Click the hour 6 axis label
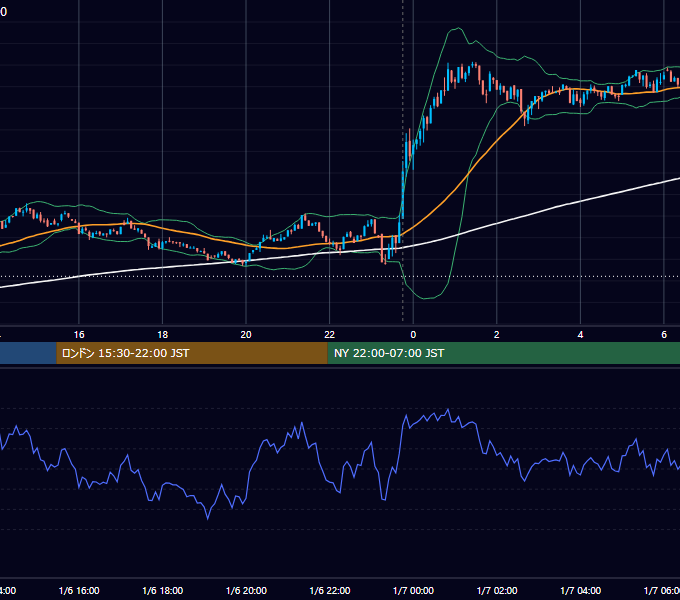 coord(664,335)
